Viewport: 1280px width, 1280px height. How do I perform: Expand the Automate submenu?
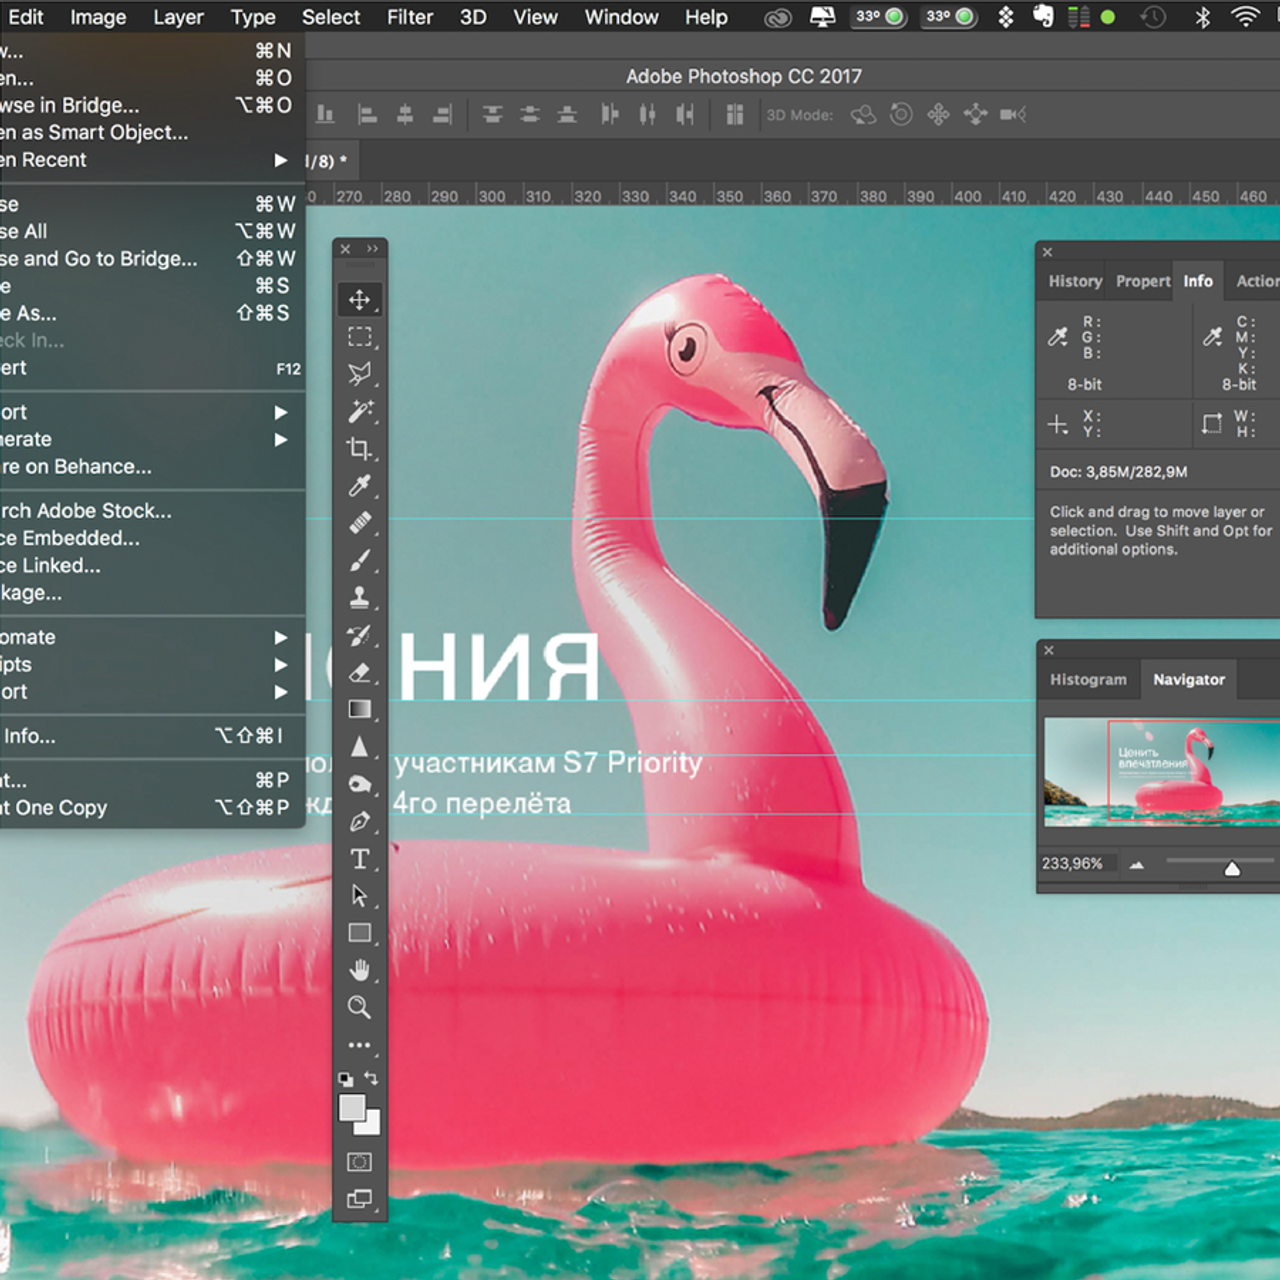150,637
